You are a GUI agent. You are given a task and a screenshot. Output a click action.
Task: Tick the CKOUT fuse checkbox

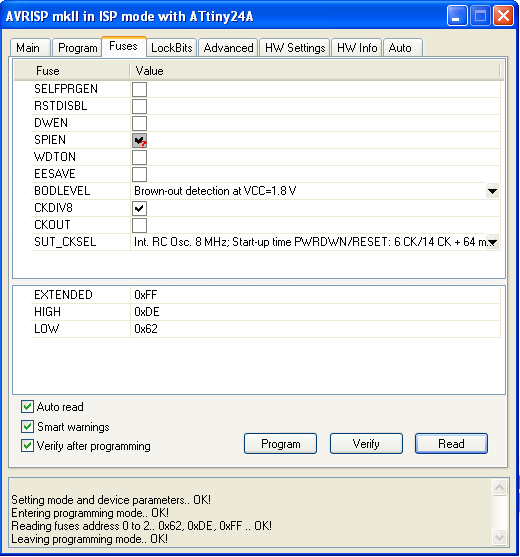139,226
